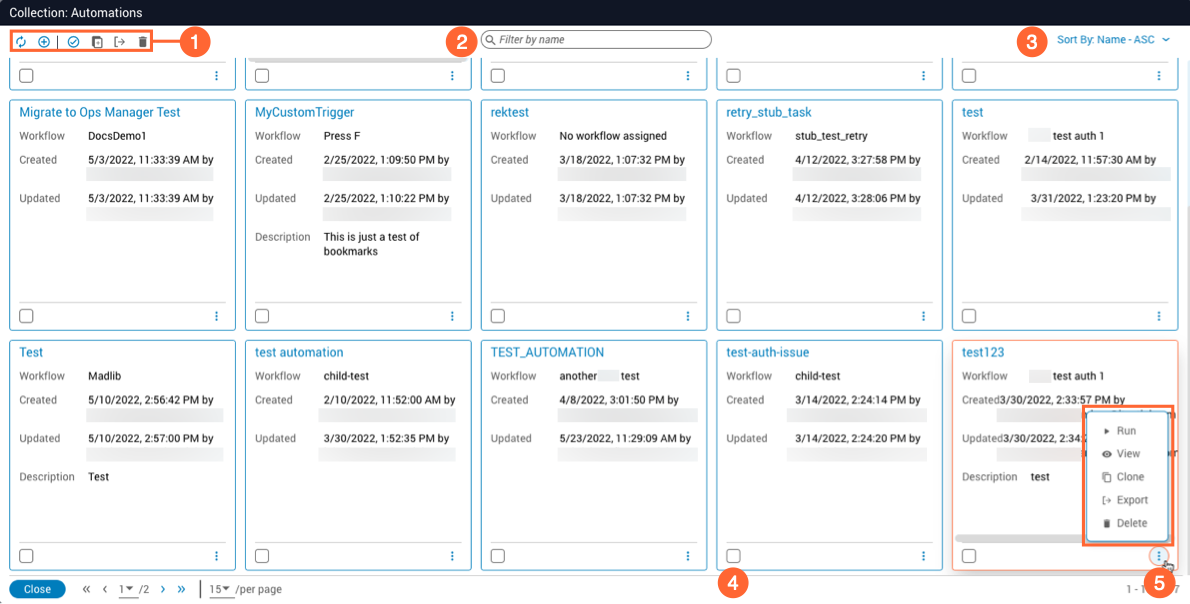Open the three-dot menu on TEST_AUTOMATION card
This screenshot has height=604, width=1190.
(x=688, y=556)
